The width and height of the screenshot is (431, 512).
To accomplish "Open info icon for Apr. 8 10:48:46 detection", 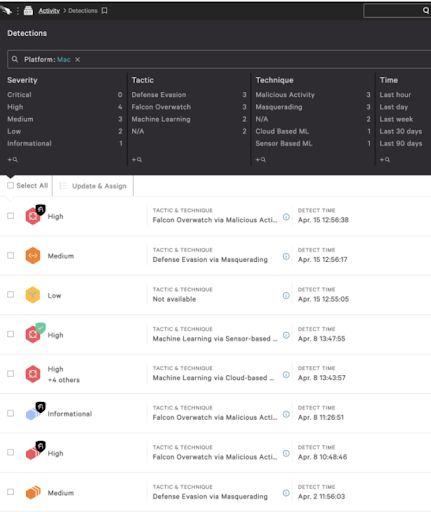I will (x=286, y=453).
